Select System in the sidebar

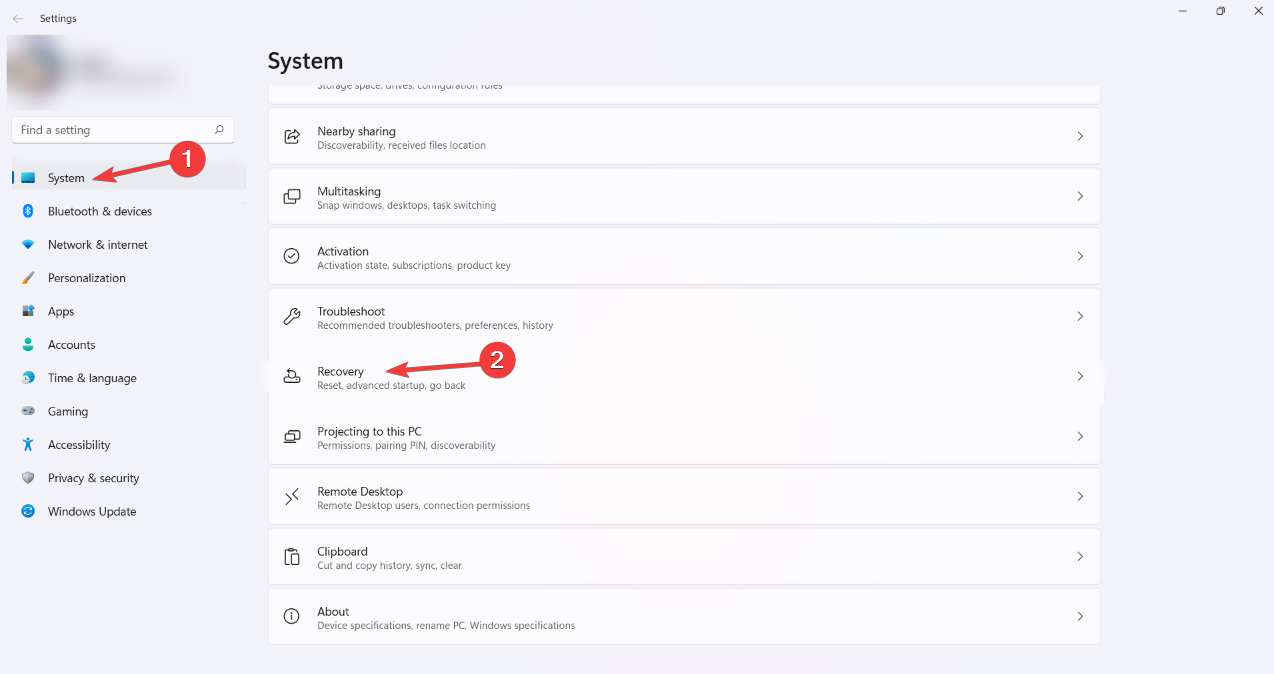(x=66, y=178)
